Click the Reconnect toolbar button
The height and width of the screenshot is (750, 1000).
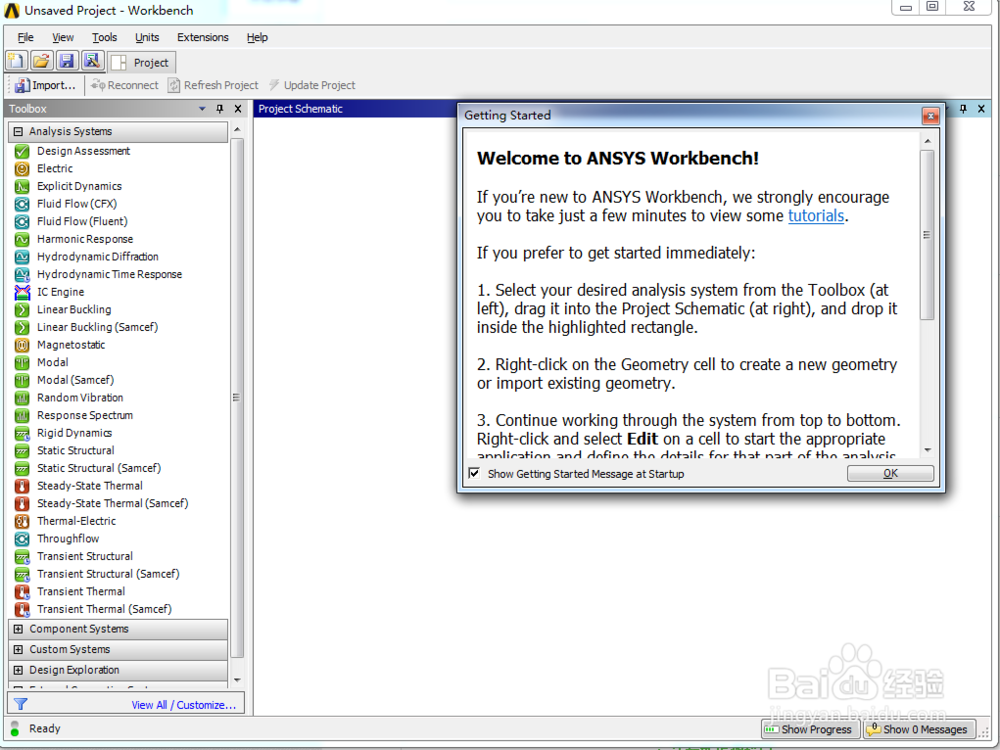point(124,85)
